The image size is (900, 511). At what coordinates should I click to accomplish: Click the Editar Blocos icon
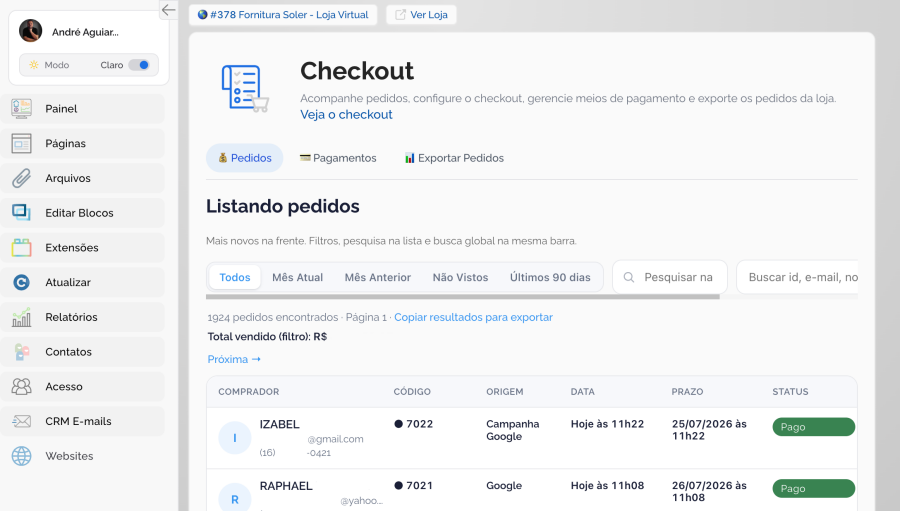point(21,213)
